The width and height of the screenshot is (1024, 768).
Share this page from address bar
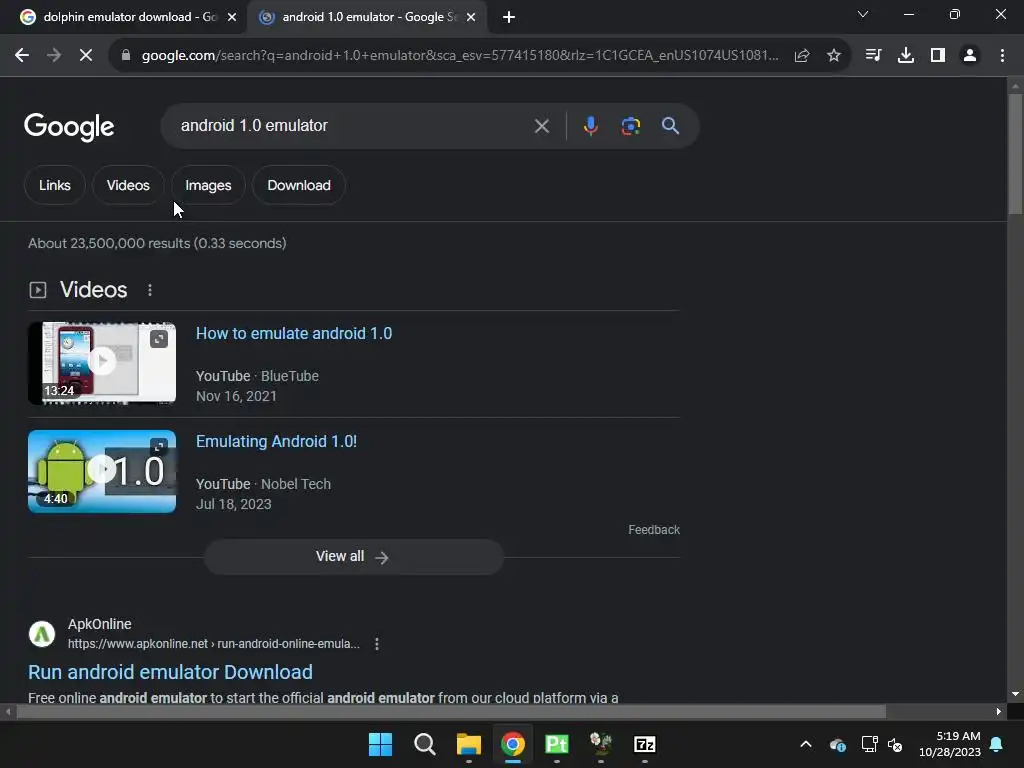pos(802,56)
